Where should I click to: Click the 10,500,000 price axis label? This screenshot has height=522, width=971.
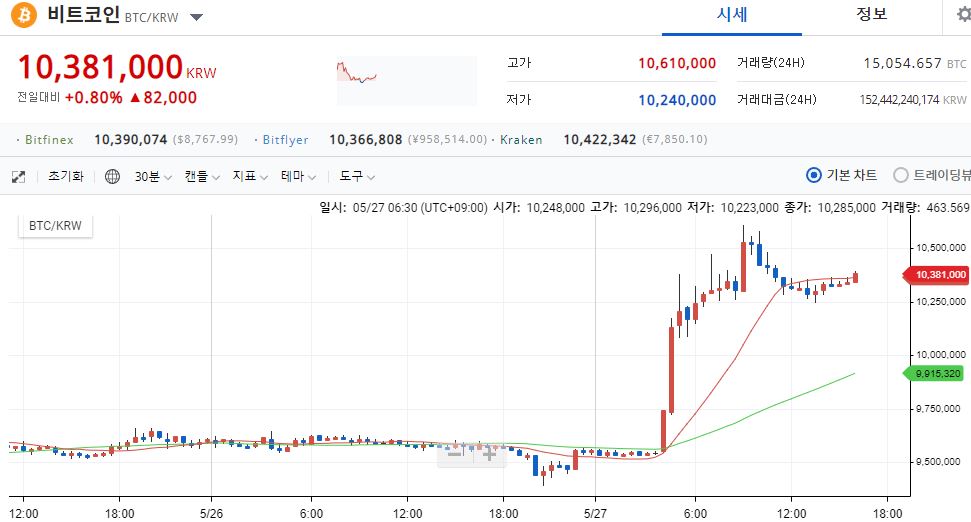[x=941, y=248]
